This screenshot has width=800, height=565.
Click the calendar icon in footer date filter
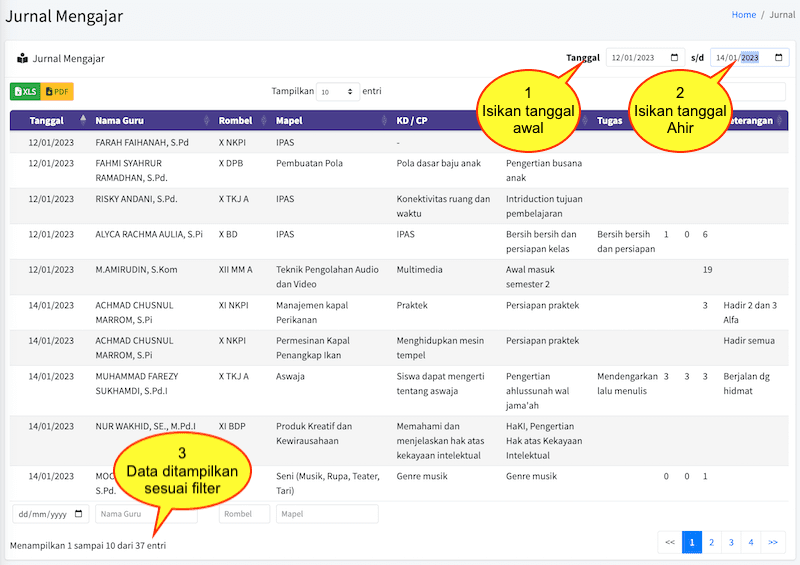(79, 513)
